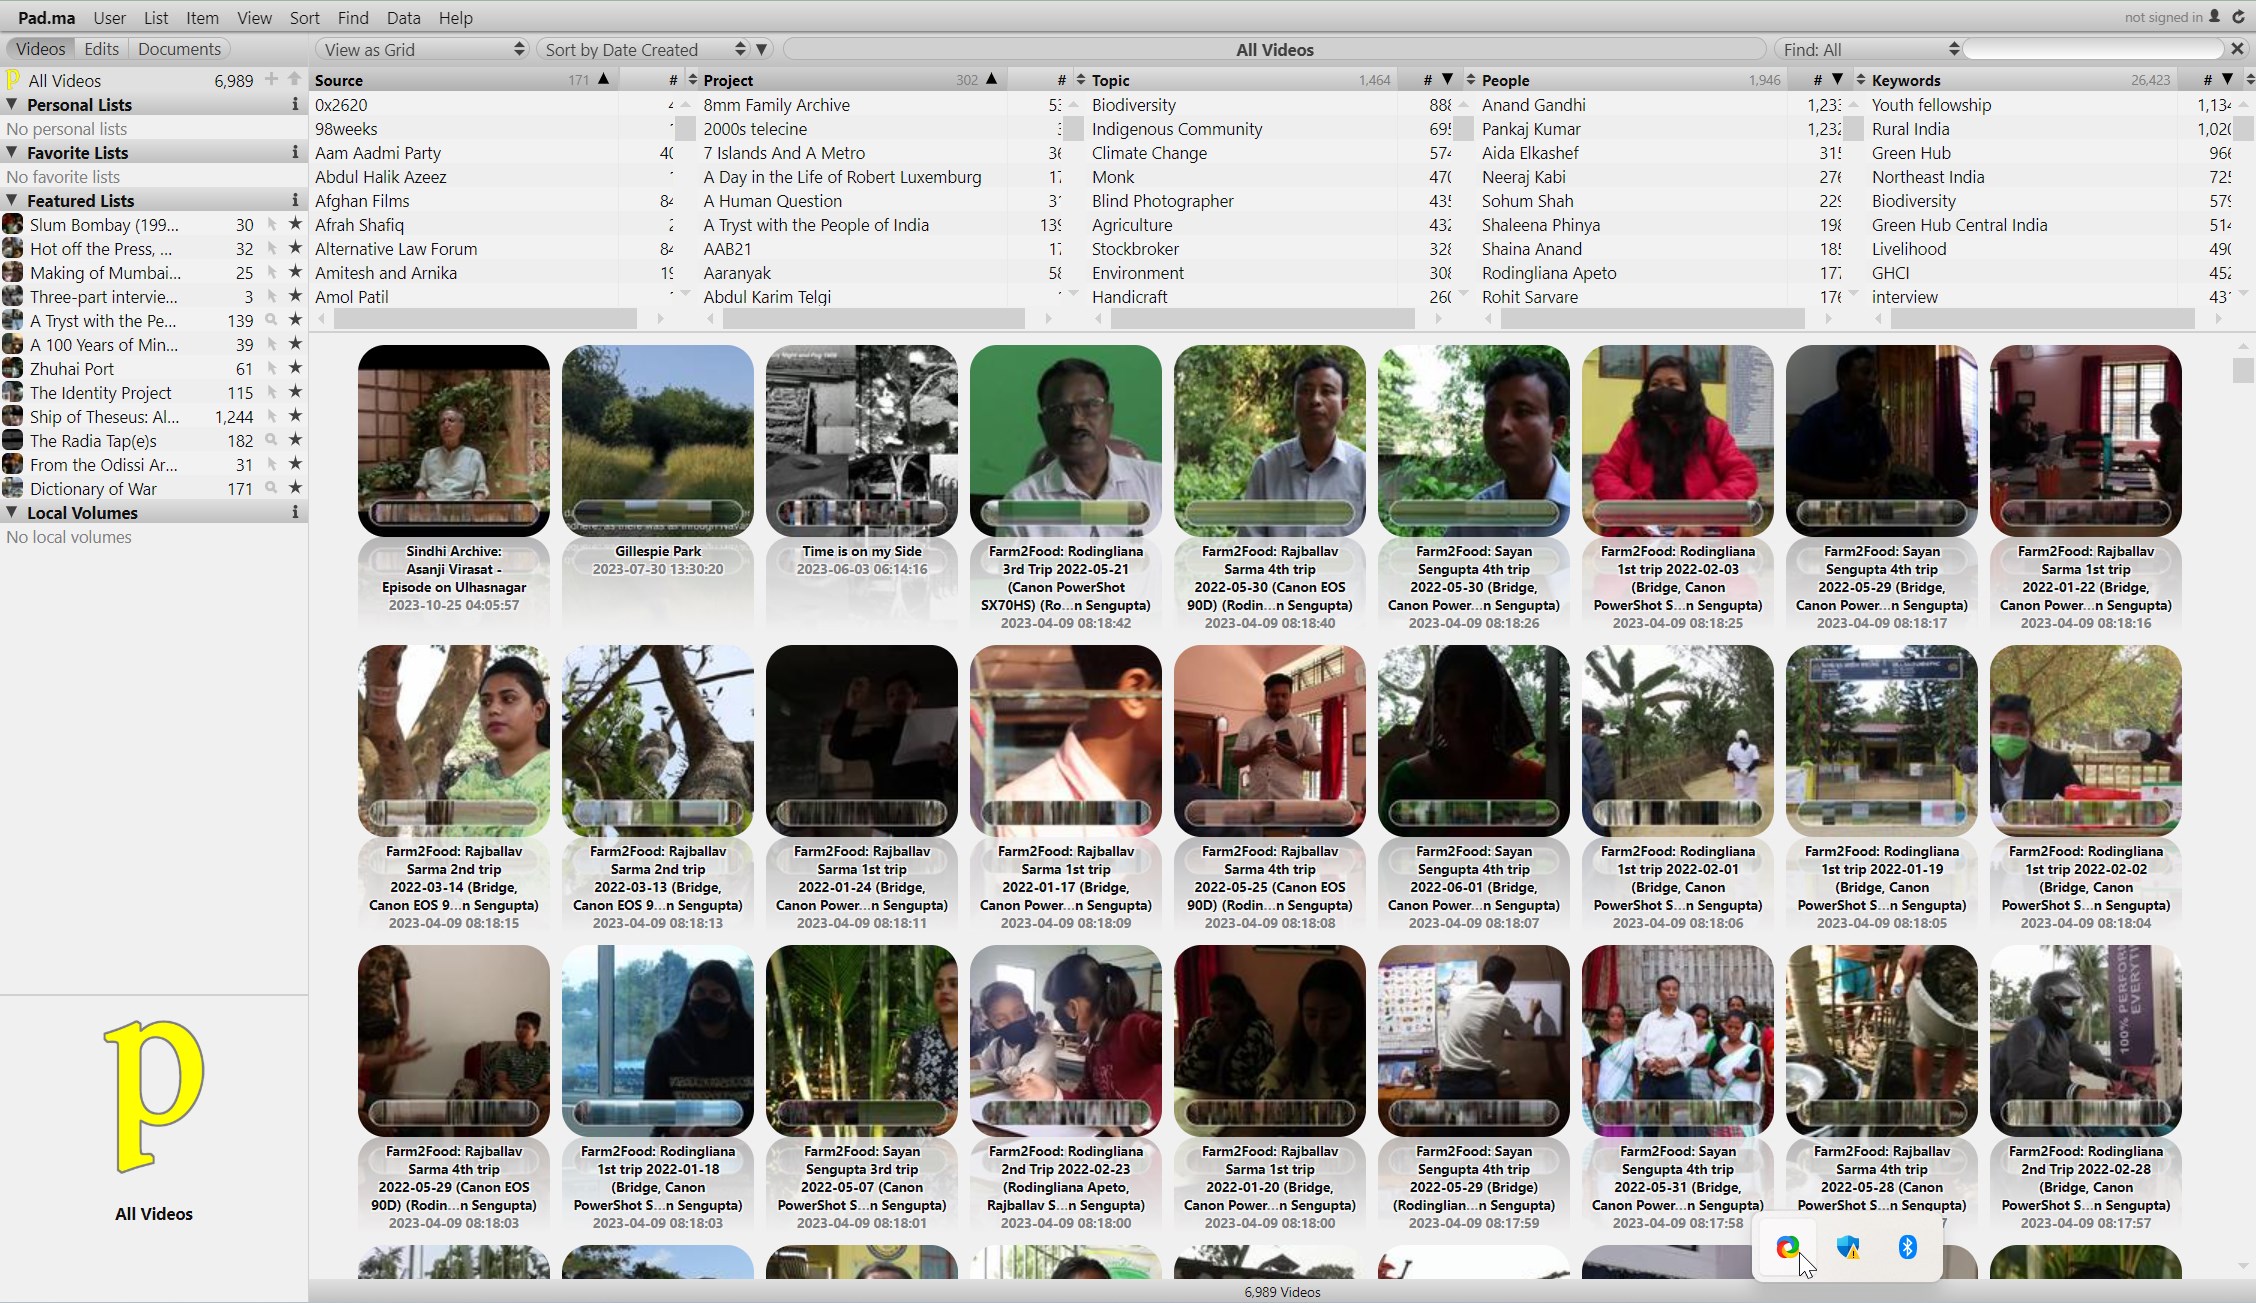The width and height of the screenshot is (2256, 1303).
Task: Switch to the Edits tab
Action: coord(101,49)
